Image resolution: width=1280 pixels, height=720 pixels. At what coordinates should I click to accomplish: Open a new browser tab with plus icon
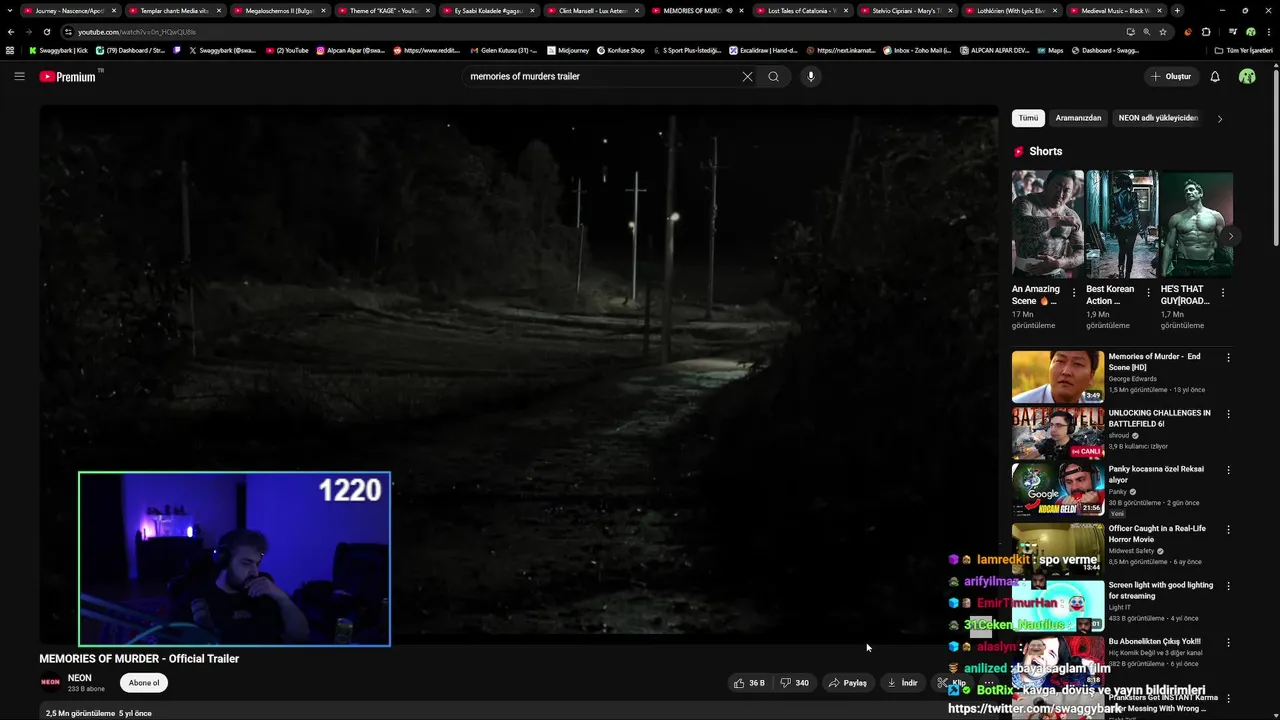point(1177,11)
